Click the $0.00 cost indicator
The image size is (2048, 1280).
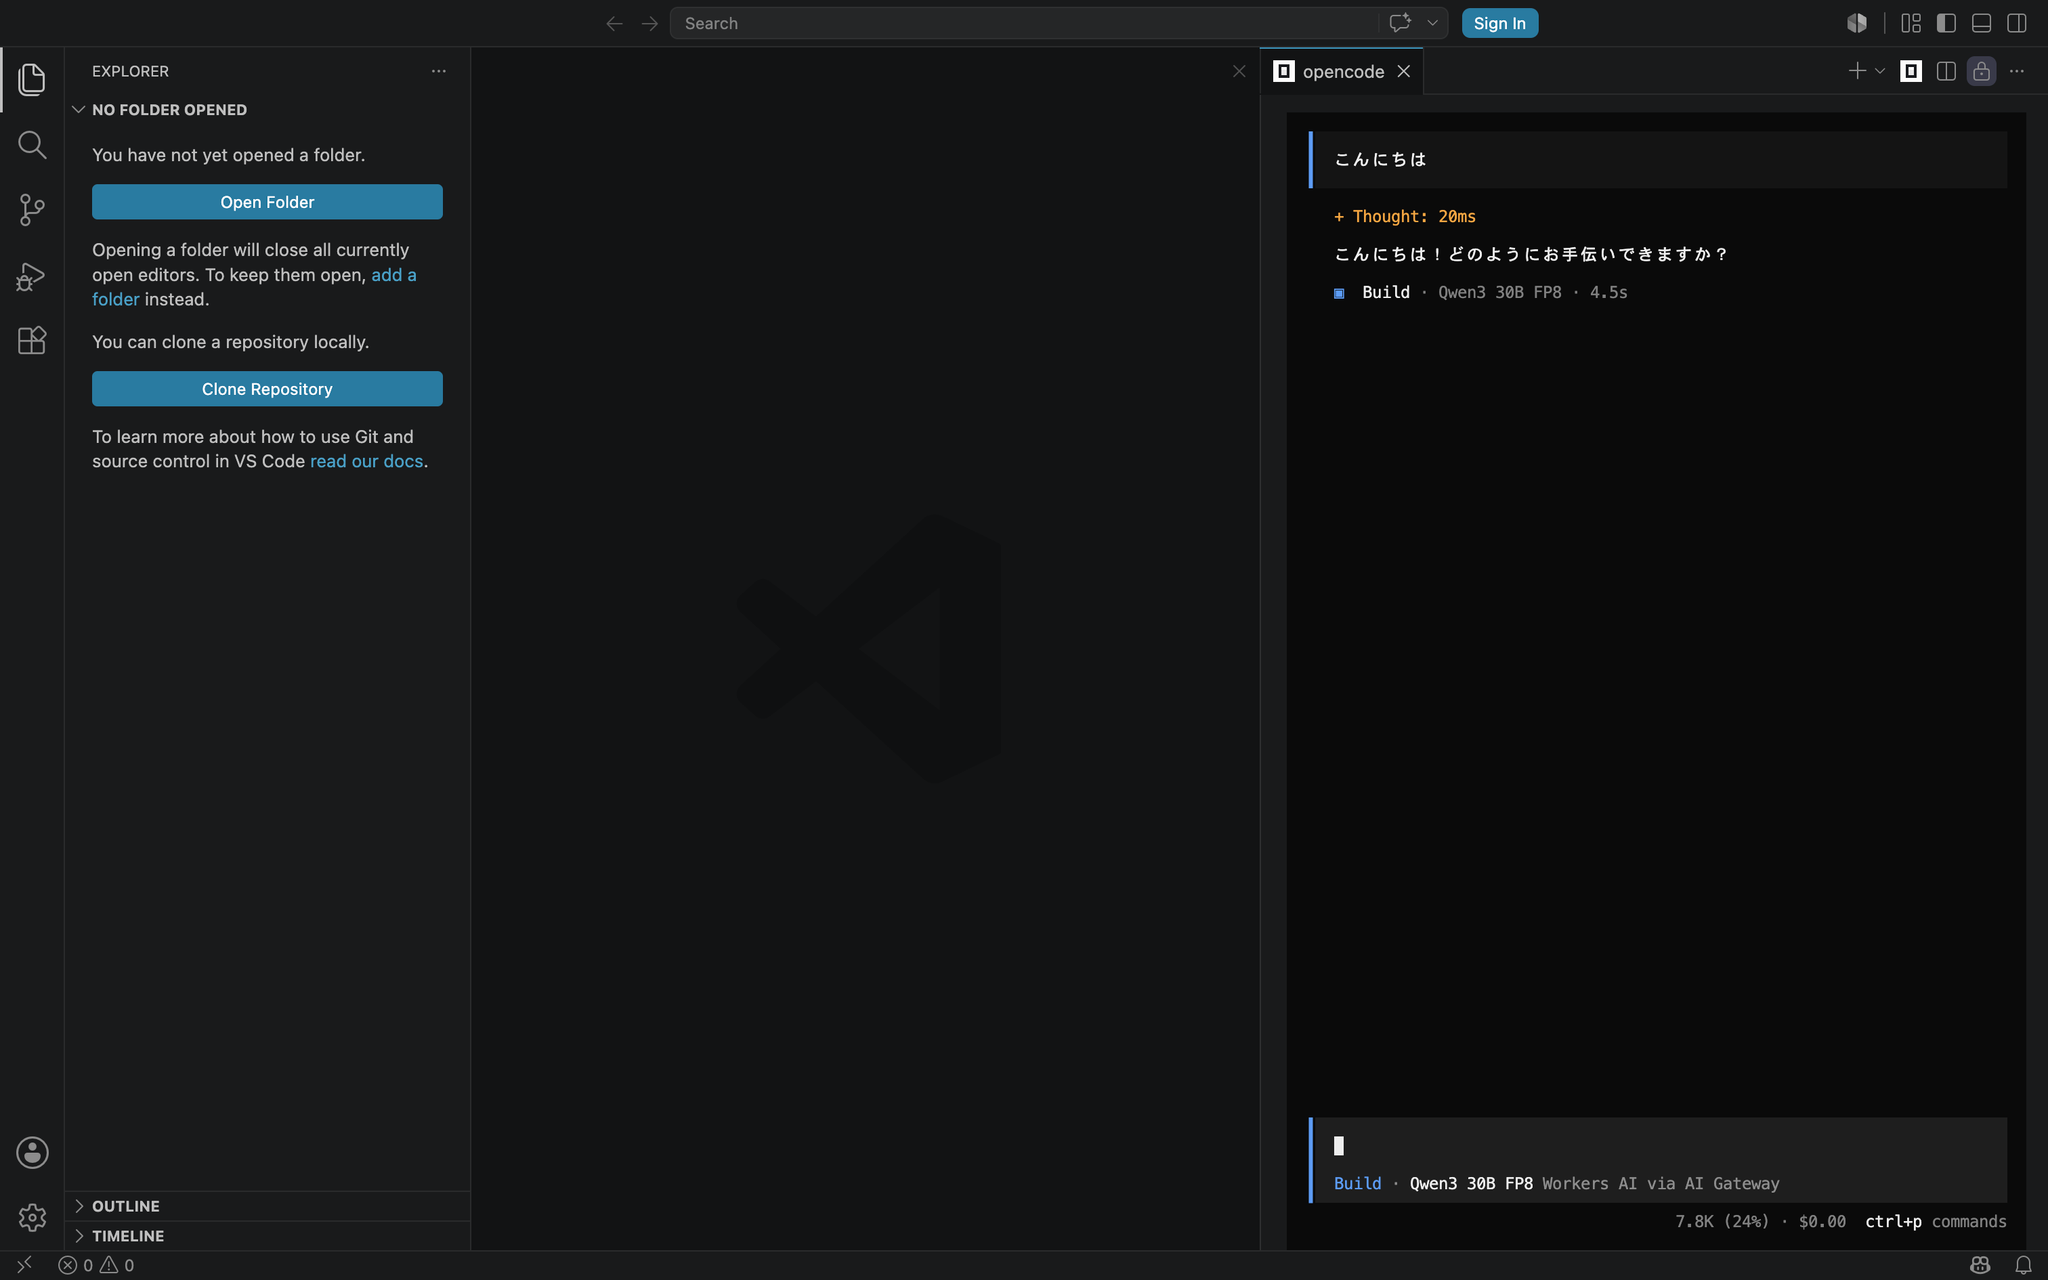pos(1822,1222)
